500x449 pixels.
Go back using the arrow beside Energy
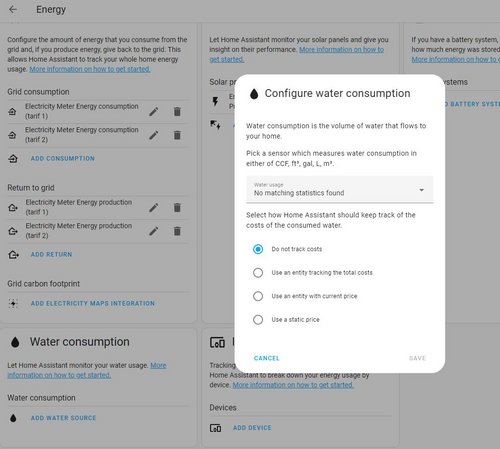[13, 9]
